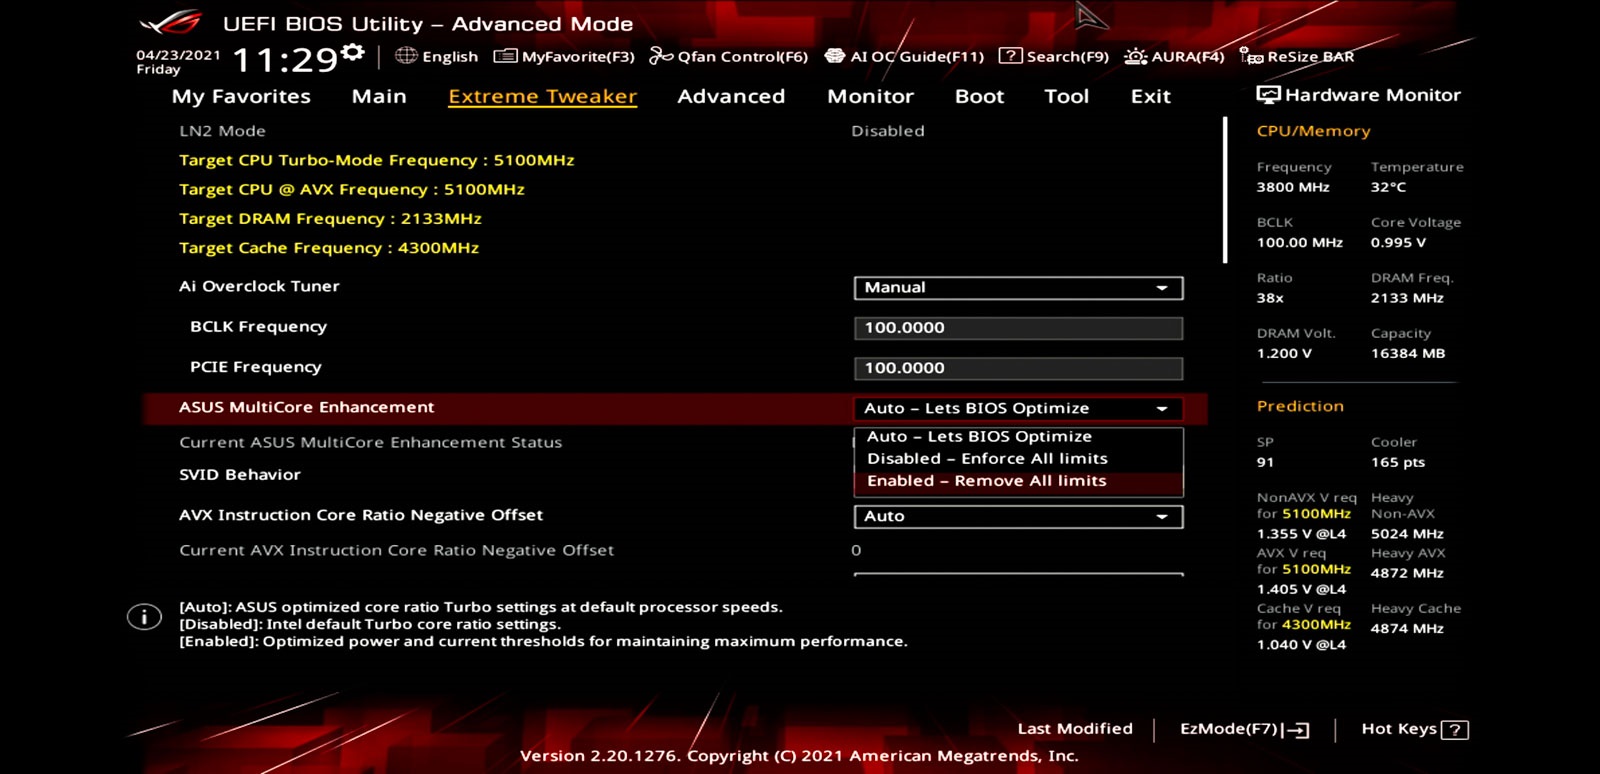Click the Hot Keys button label
Image resolution: width=1600 pixels, height=774 pixels.
point(1399,729)
